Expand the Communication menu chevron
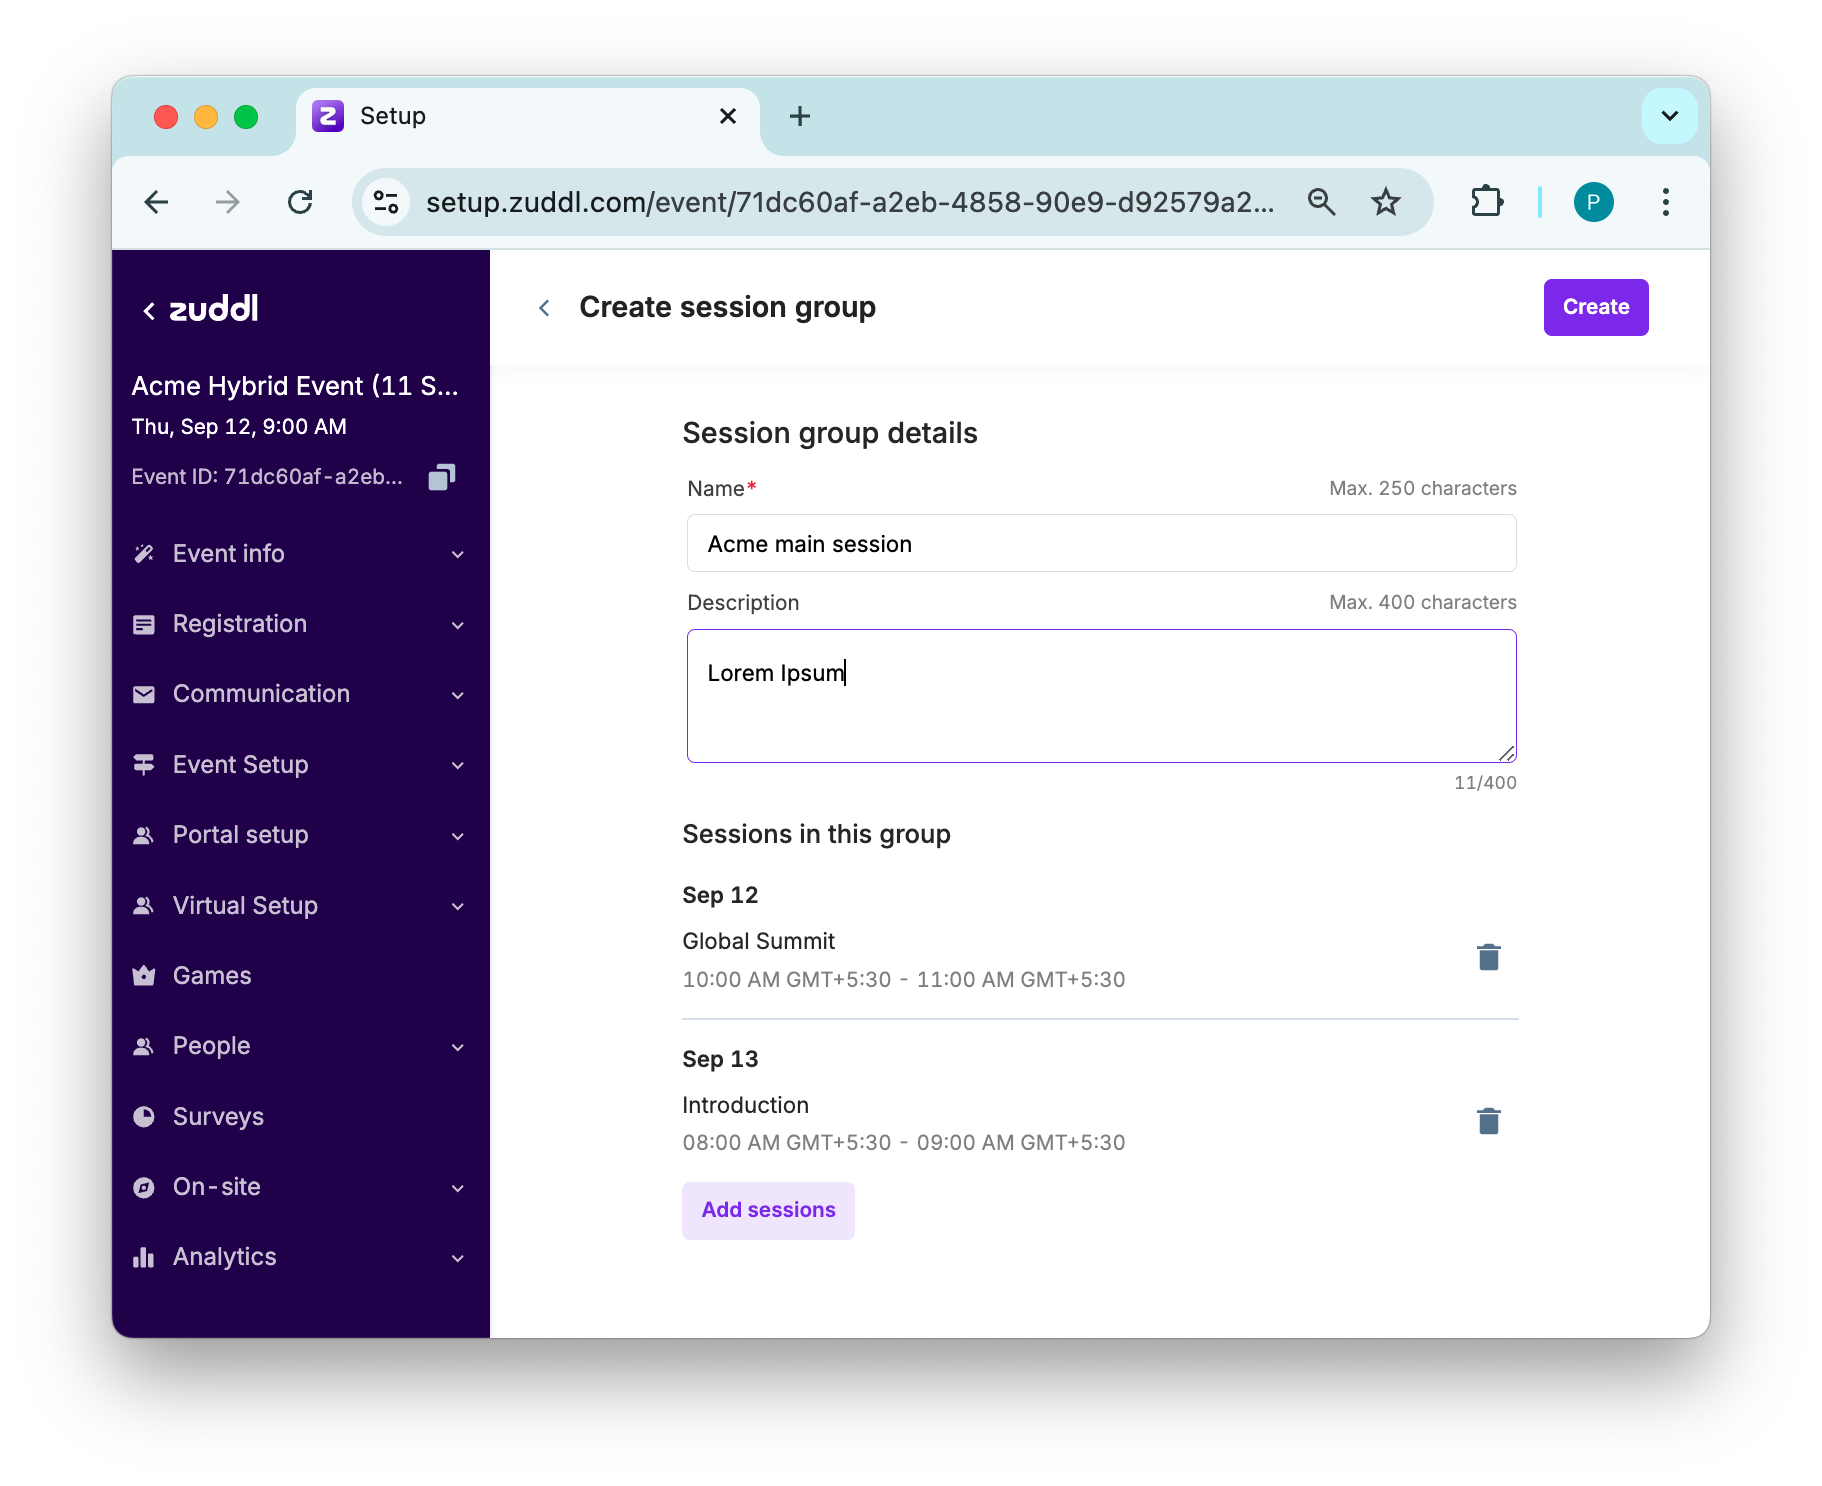Image resolution: width=1822 pixels, height=1486 pixels. (x=458, y=695)
